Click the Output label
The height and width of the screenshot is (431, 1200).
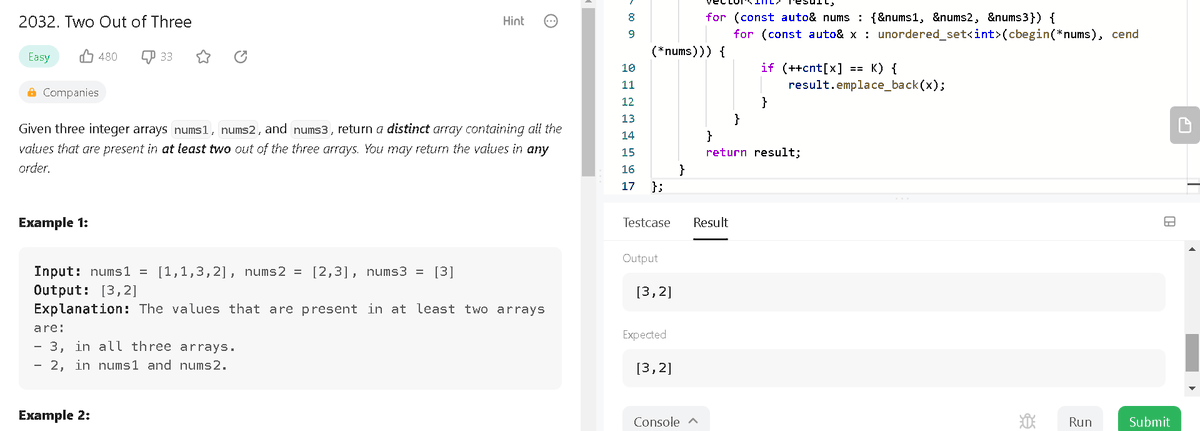(640, 258)
